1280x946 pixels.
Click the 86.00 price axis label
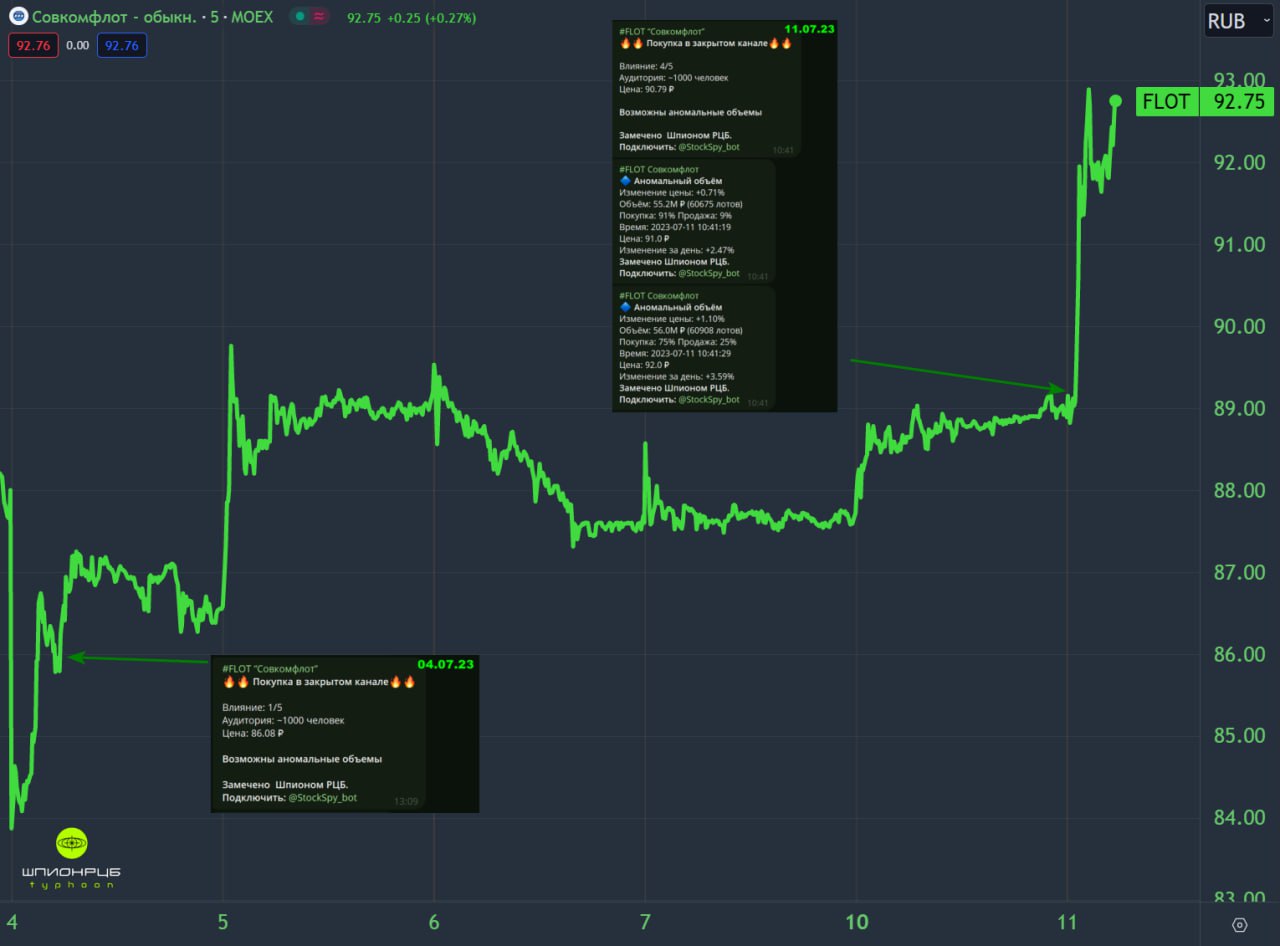[x=1238, y=654]
